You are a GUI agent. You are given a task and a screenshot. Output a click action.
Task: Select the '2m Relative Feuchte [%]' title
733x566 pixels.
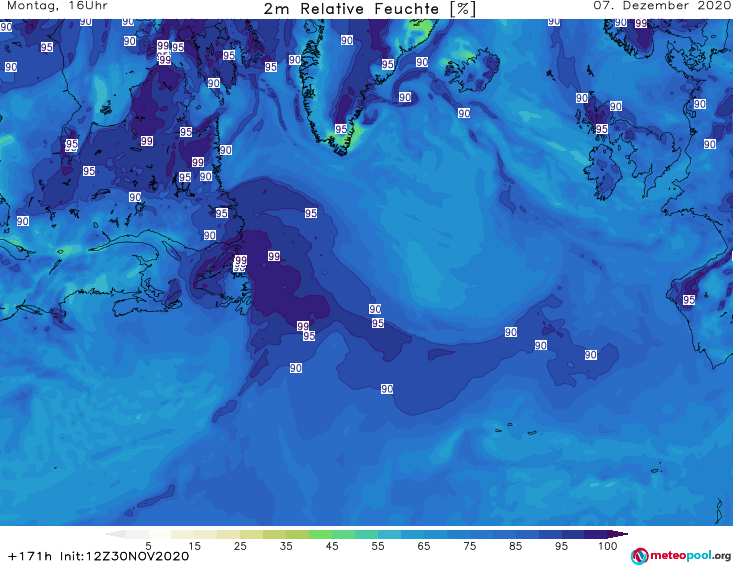(370, 9)
